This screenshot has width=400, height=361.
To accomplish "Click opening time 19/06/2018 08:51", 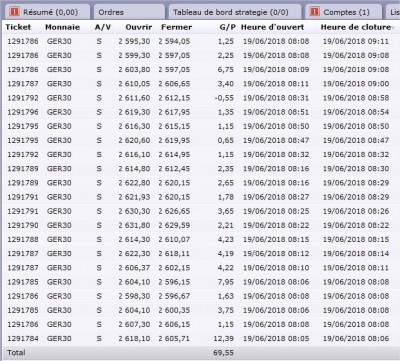I will coord(276,112).
